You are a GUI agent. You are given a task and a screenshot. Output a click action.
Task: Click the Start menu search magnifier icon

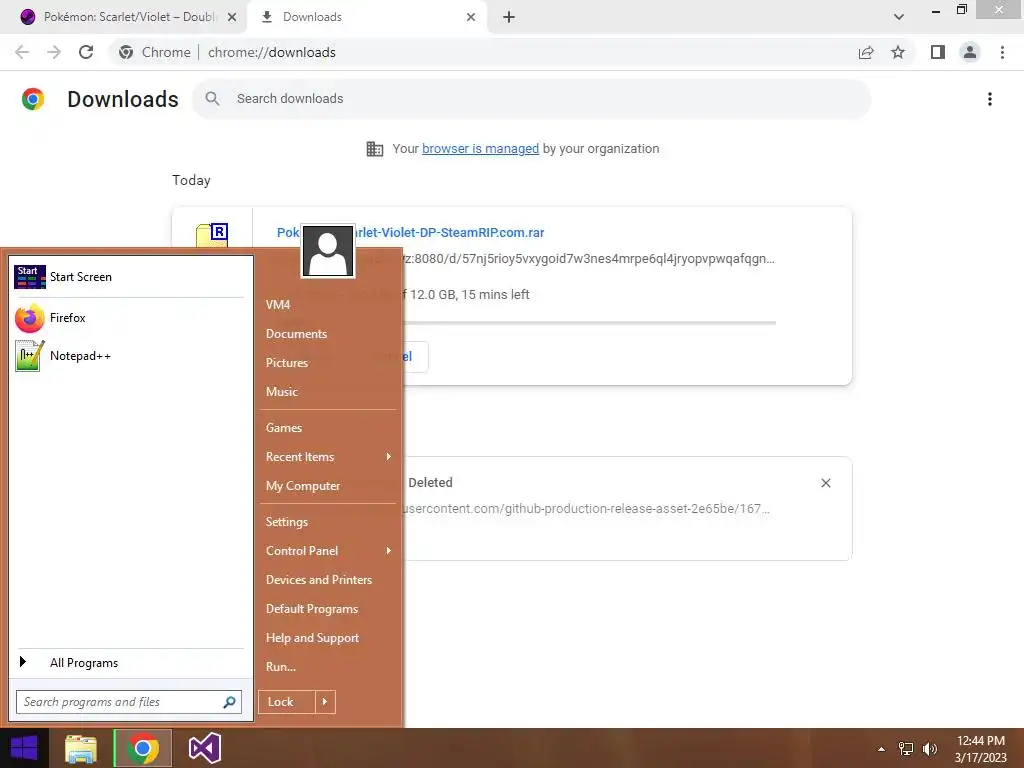click(x=229, y=702)
